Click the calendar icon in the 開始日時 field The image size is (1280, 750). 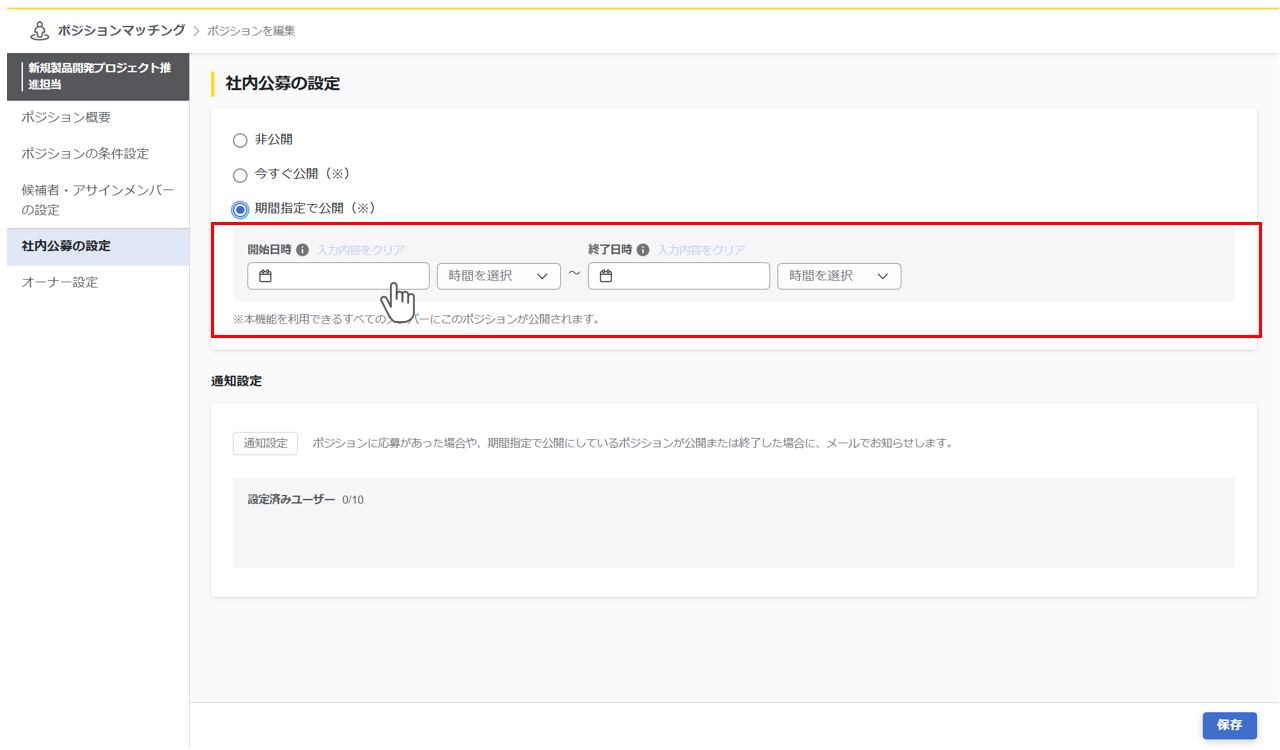263,276
